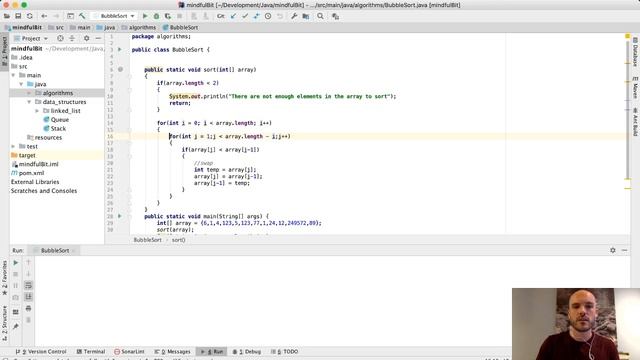Click the Back navigation arrow

point(44,16)
